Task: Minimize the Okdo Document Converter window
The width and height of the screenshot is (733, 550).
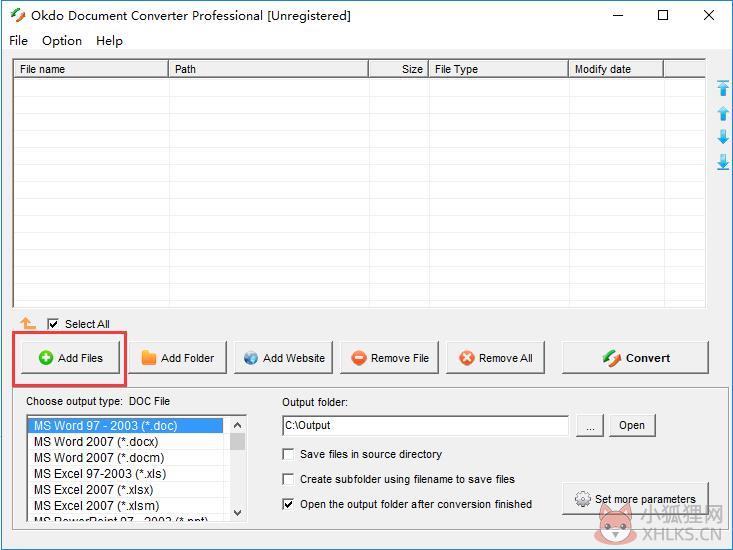Action: click(x=618, y=15)
